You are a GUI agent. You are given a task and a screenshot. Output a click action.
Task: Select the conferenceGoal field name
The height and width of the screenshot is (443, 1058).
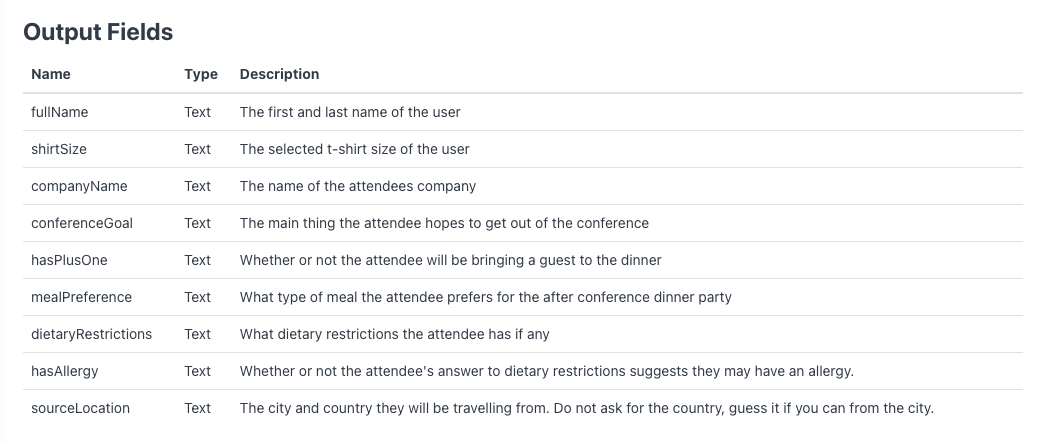82,223
